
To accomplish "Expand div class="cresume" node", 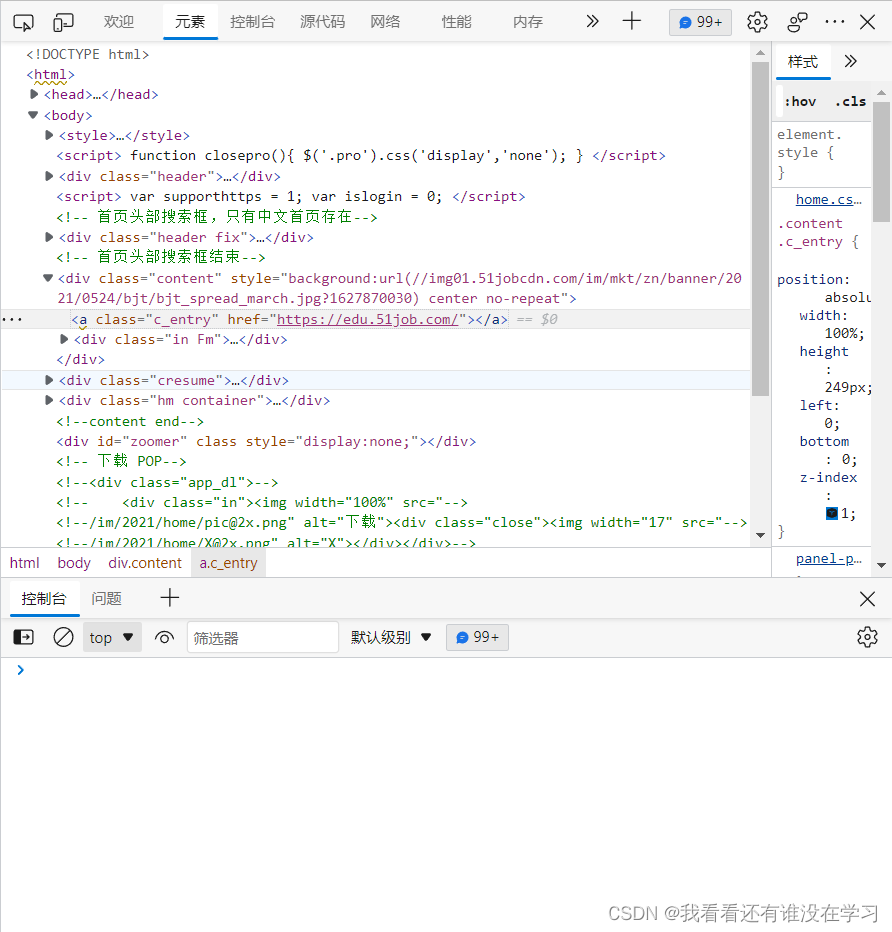I will [50, 380].
